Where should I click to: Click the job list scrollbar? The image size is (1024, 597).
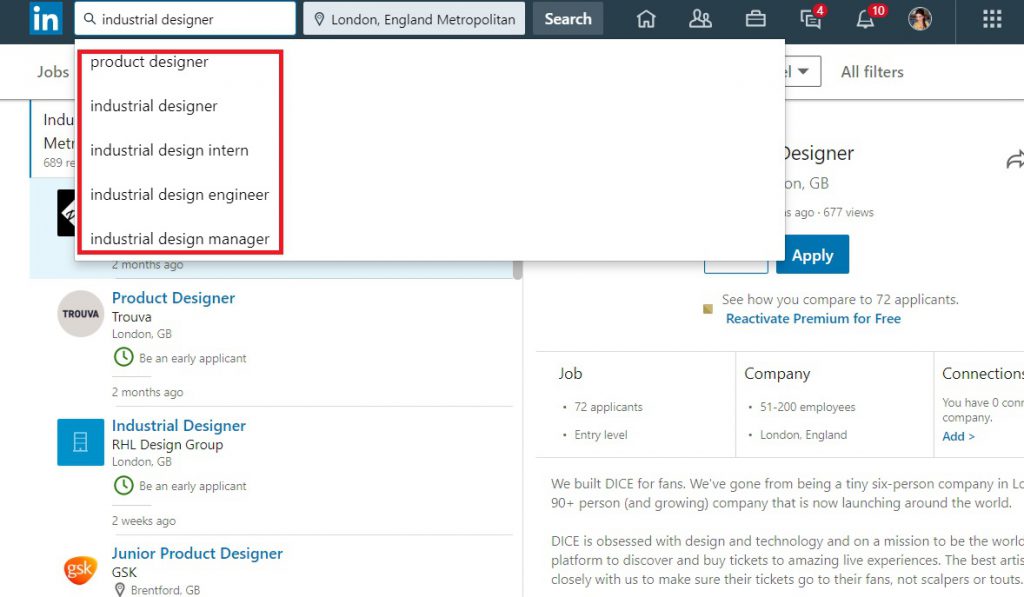[x=517, y=270]
